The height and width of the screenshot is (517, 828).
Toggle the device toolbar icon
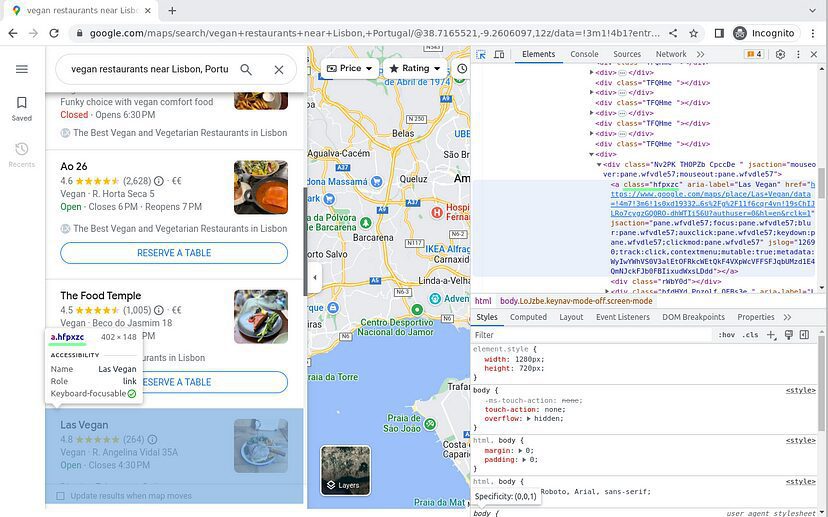coord(499,54)
